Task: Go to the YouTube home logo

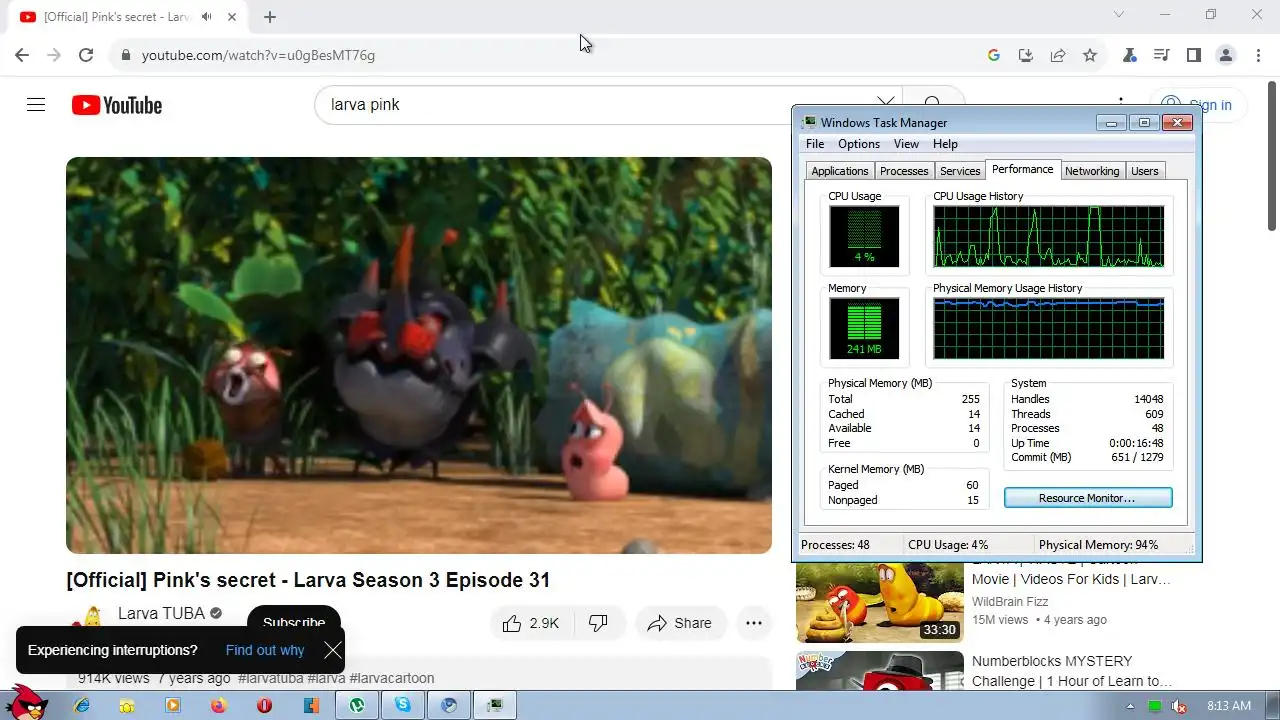Action: point(117,105)
